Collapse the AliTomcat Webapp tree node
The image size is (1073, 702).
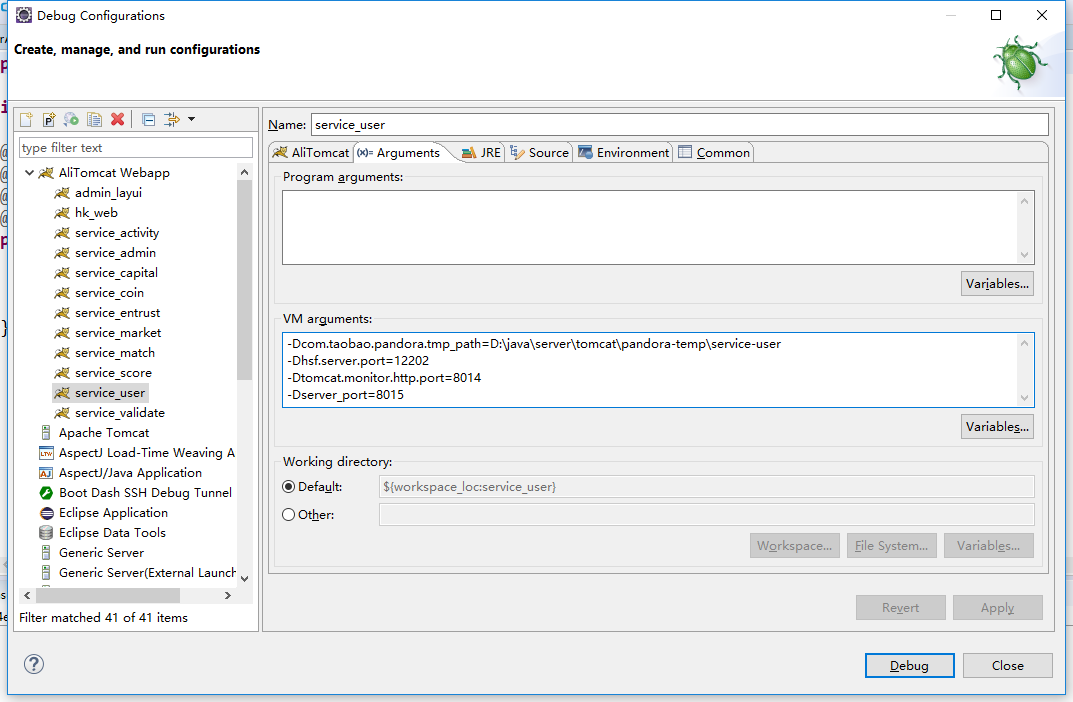click(x=29, y=172)
